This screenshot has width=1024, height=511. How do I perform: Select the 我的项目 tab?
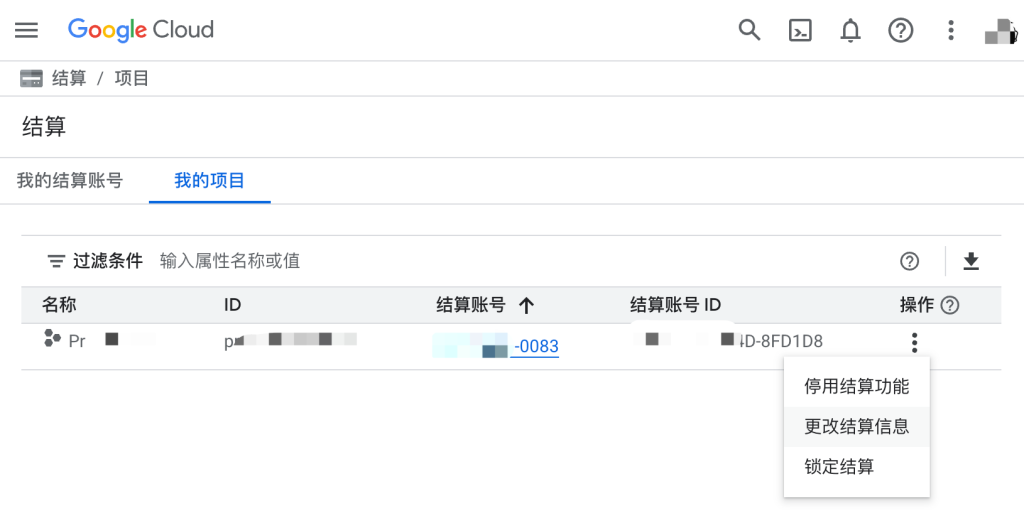pyautogui.click(x=209, y=181)
